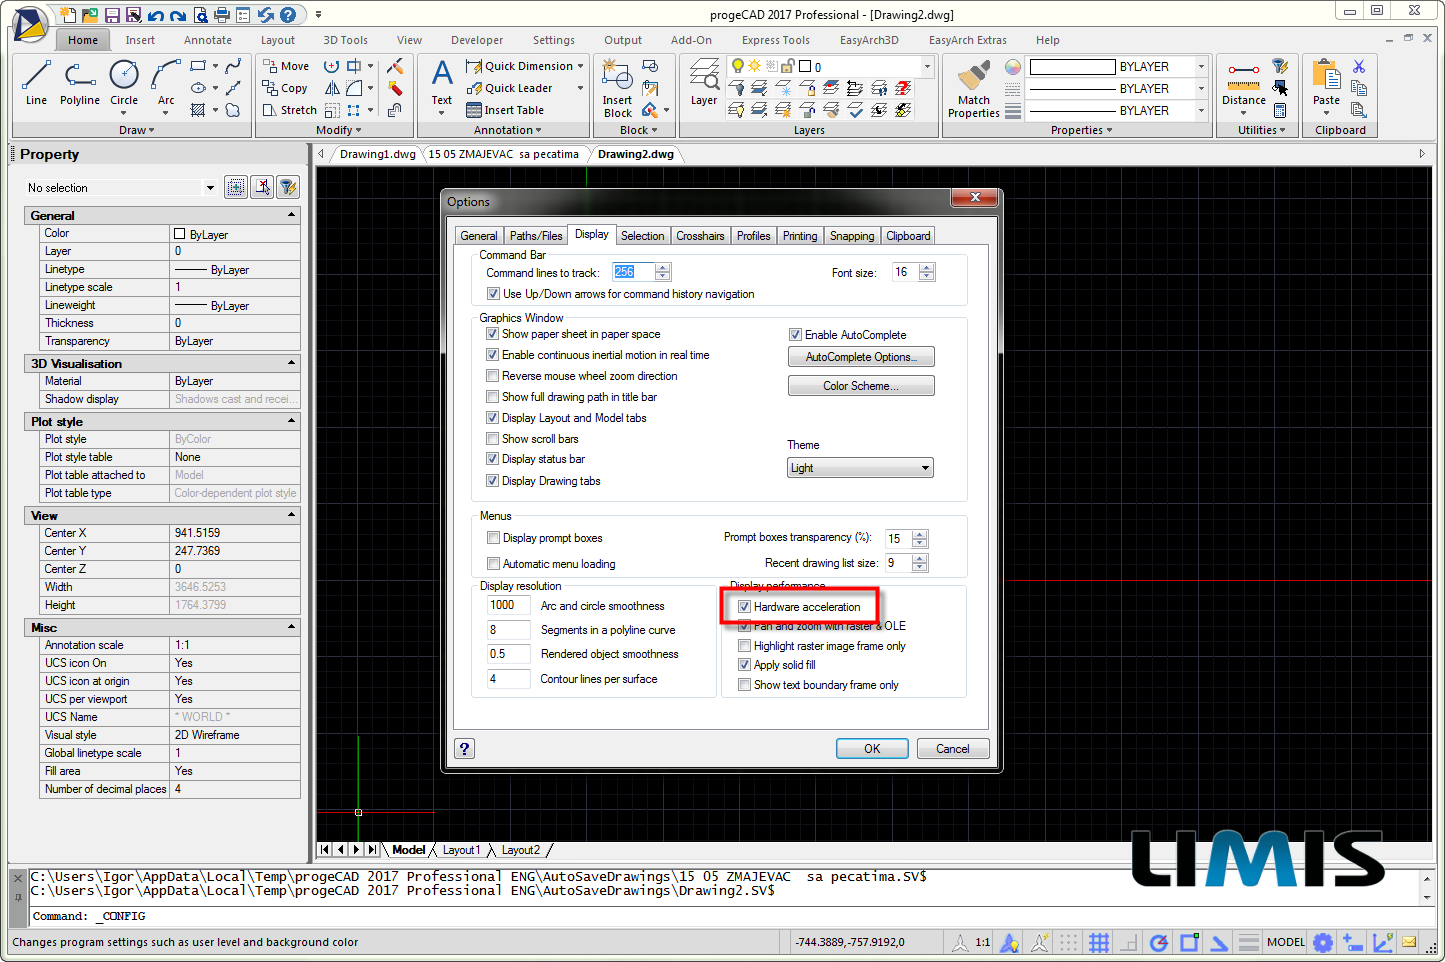
Task: Open the Theme dropdown set to Light
Action: click(860, 468)
